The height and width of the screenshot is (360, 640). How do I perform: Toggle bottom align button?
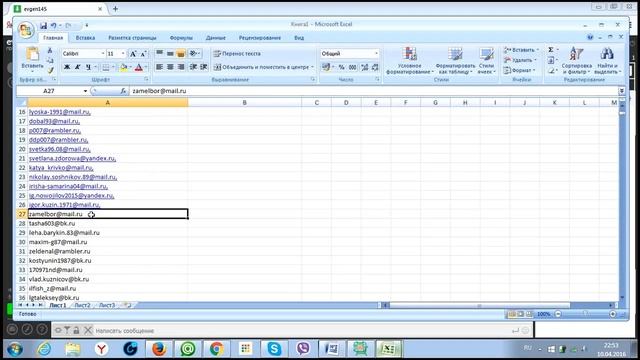tap(181, 53)
